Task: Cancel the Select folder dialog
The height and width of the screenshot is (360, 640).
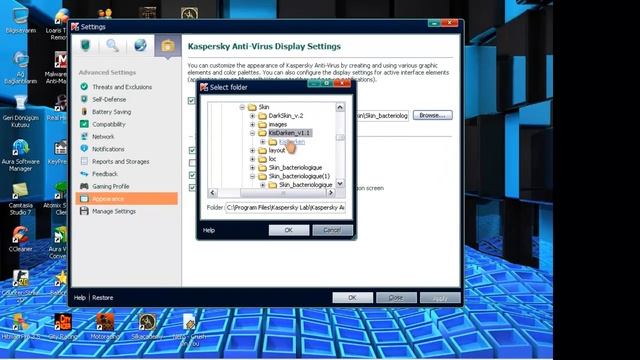Action: [x=332, y=230]
